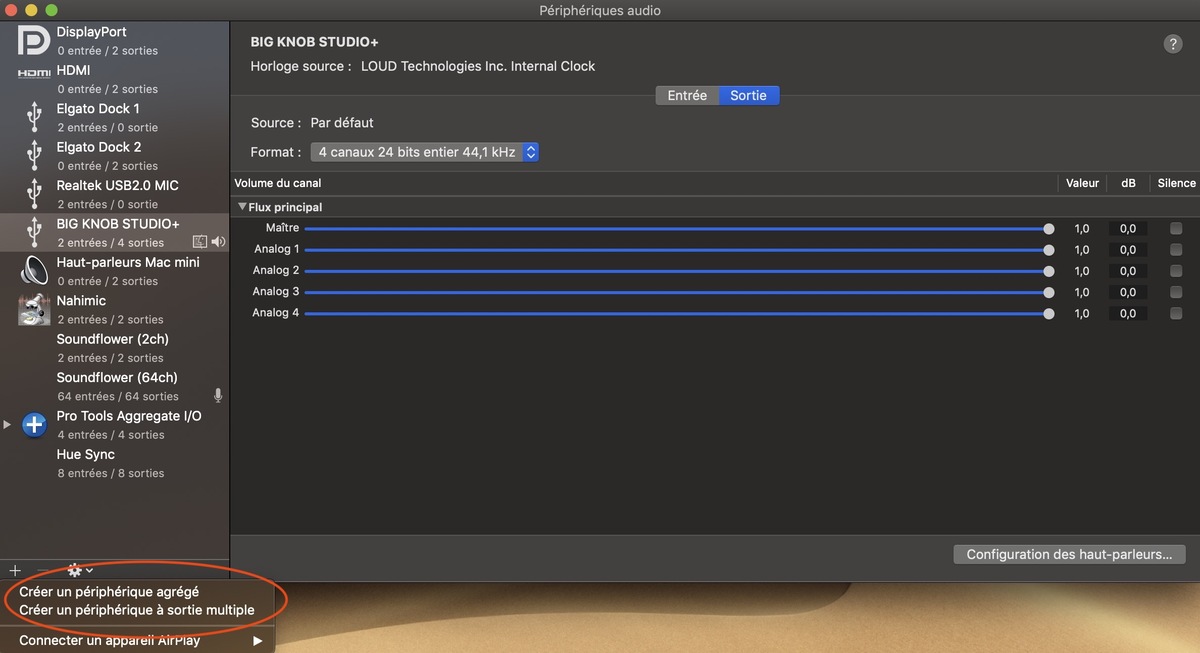This screenshot has height=653, width=1200.
Task: Select Elgato Dock 1 device name
Action: [x=98, y=108]
